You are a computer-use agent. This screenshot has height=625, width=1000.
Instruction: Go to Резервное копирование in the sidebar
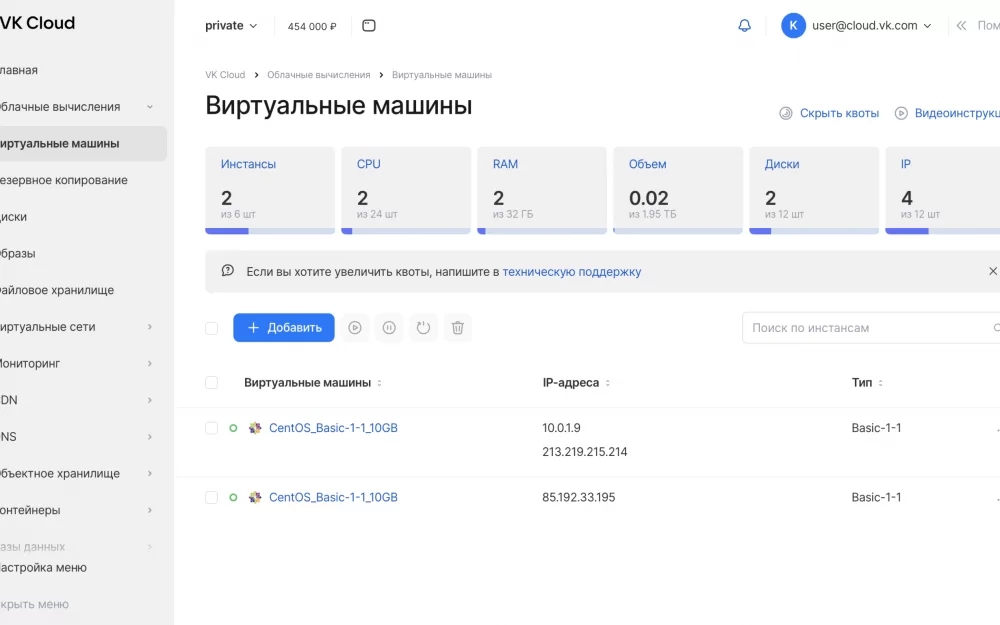[60, 180]
